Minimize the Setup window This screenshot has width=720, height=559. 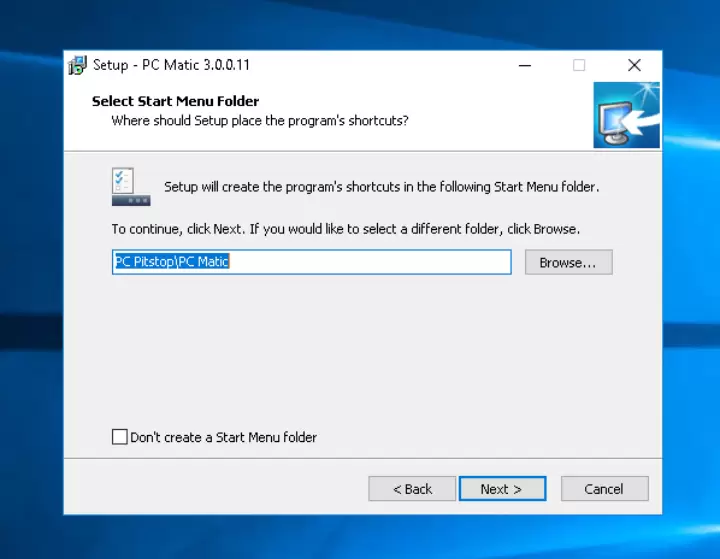(525, 65)
